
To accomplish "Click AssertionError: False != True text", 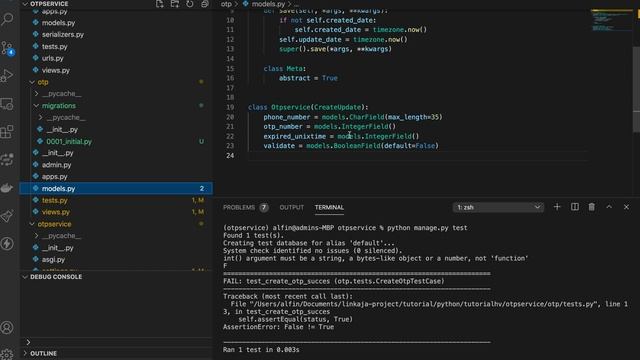I will pyautogui.click(x=278, y=327).
